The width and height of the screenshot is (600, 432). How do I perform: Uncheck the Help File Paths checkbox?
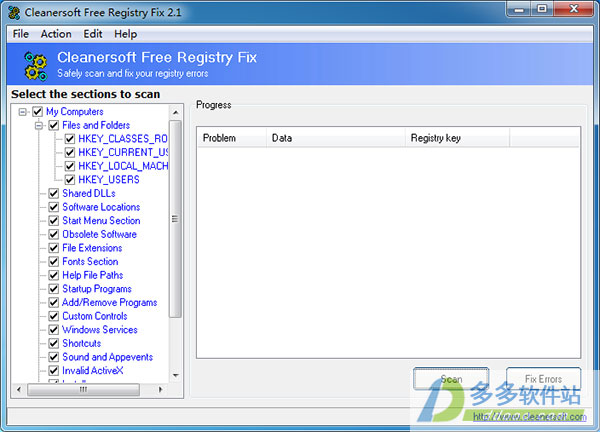pyautogui.click(x=54, y=275)
